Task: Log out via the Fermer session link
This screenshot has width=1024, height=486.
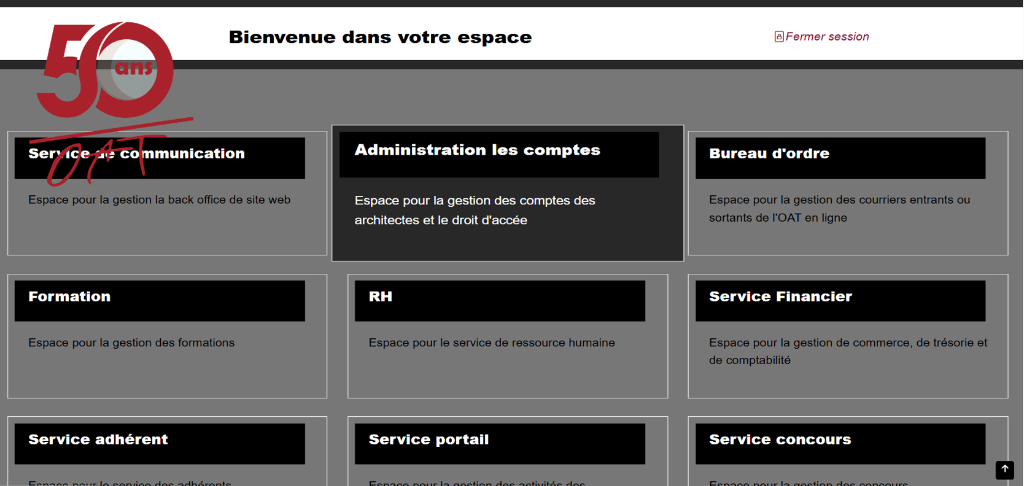Action: 826,37
